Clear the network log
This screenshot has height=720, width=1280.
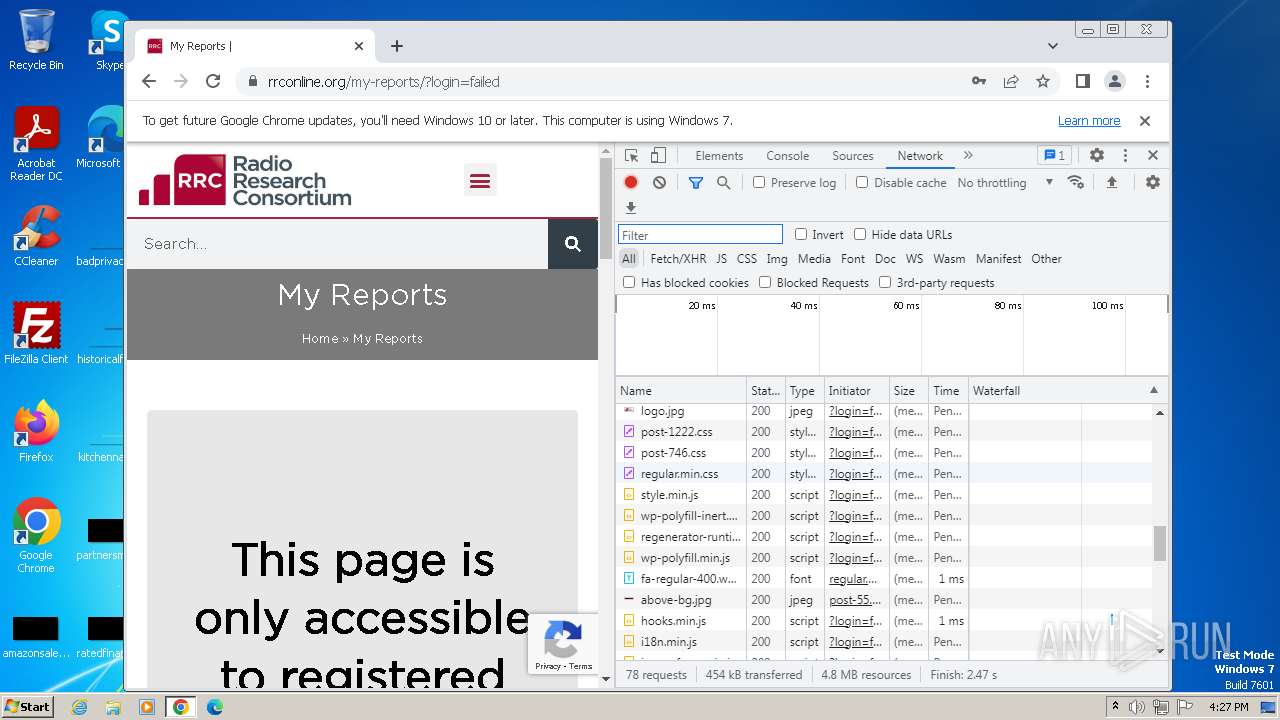click(659, 183)
